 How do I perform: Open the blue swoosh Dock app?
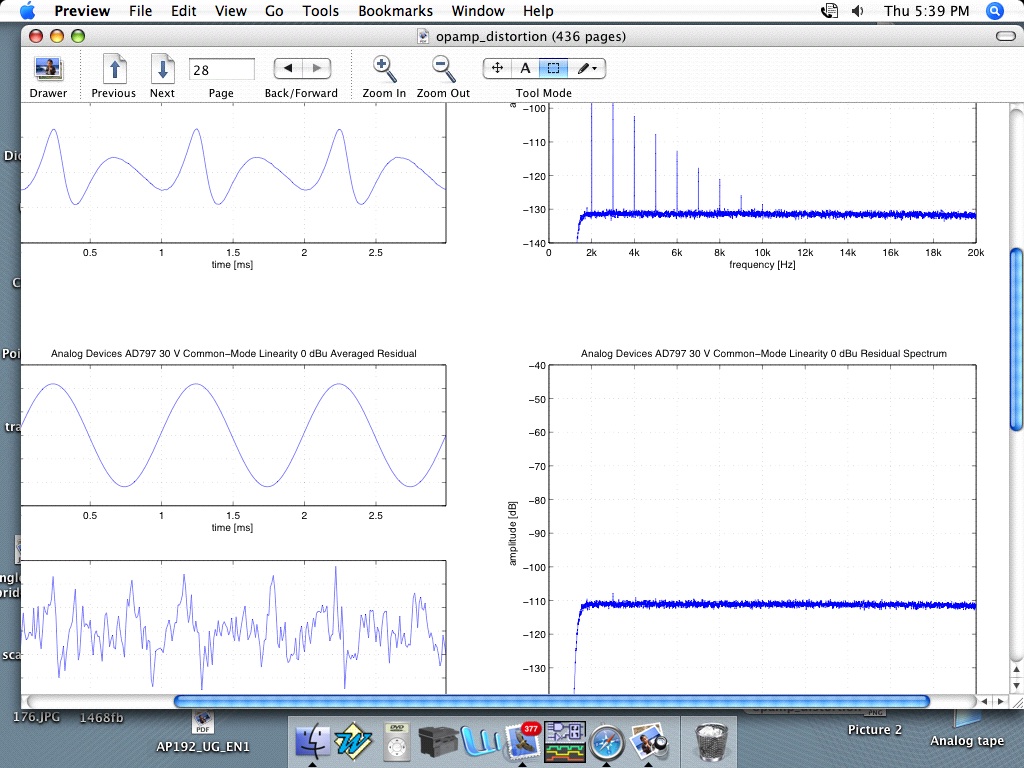(480, 741)
